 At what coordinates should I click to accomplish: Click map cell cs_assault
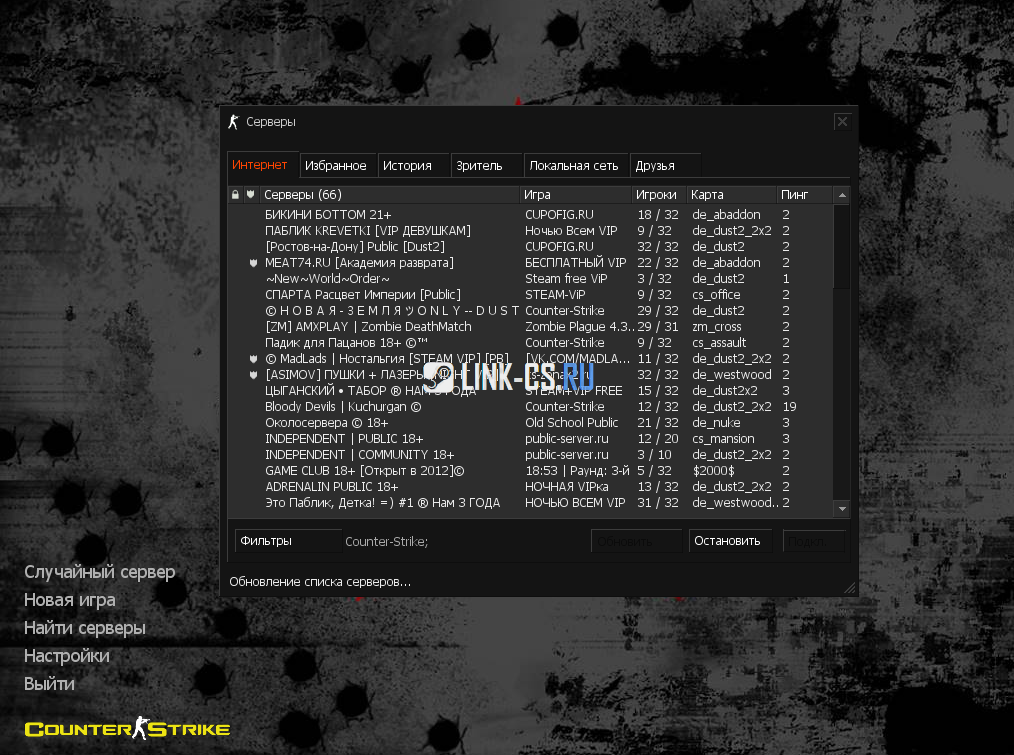click(718, 342)
